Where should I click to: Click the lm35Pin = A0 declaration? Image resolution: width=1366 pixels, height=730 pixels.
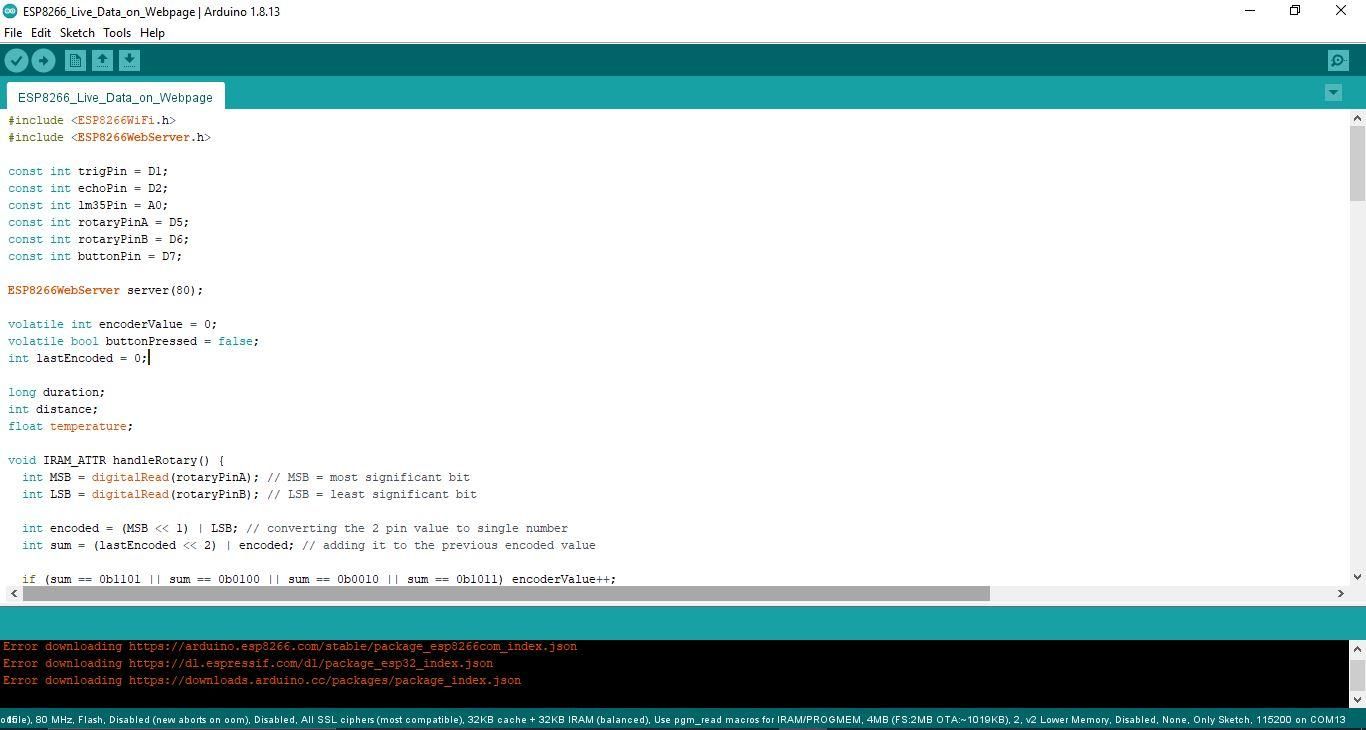click(88, 205)
